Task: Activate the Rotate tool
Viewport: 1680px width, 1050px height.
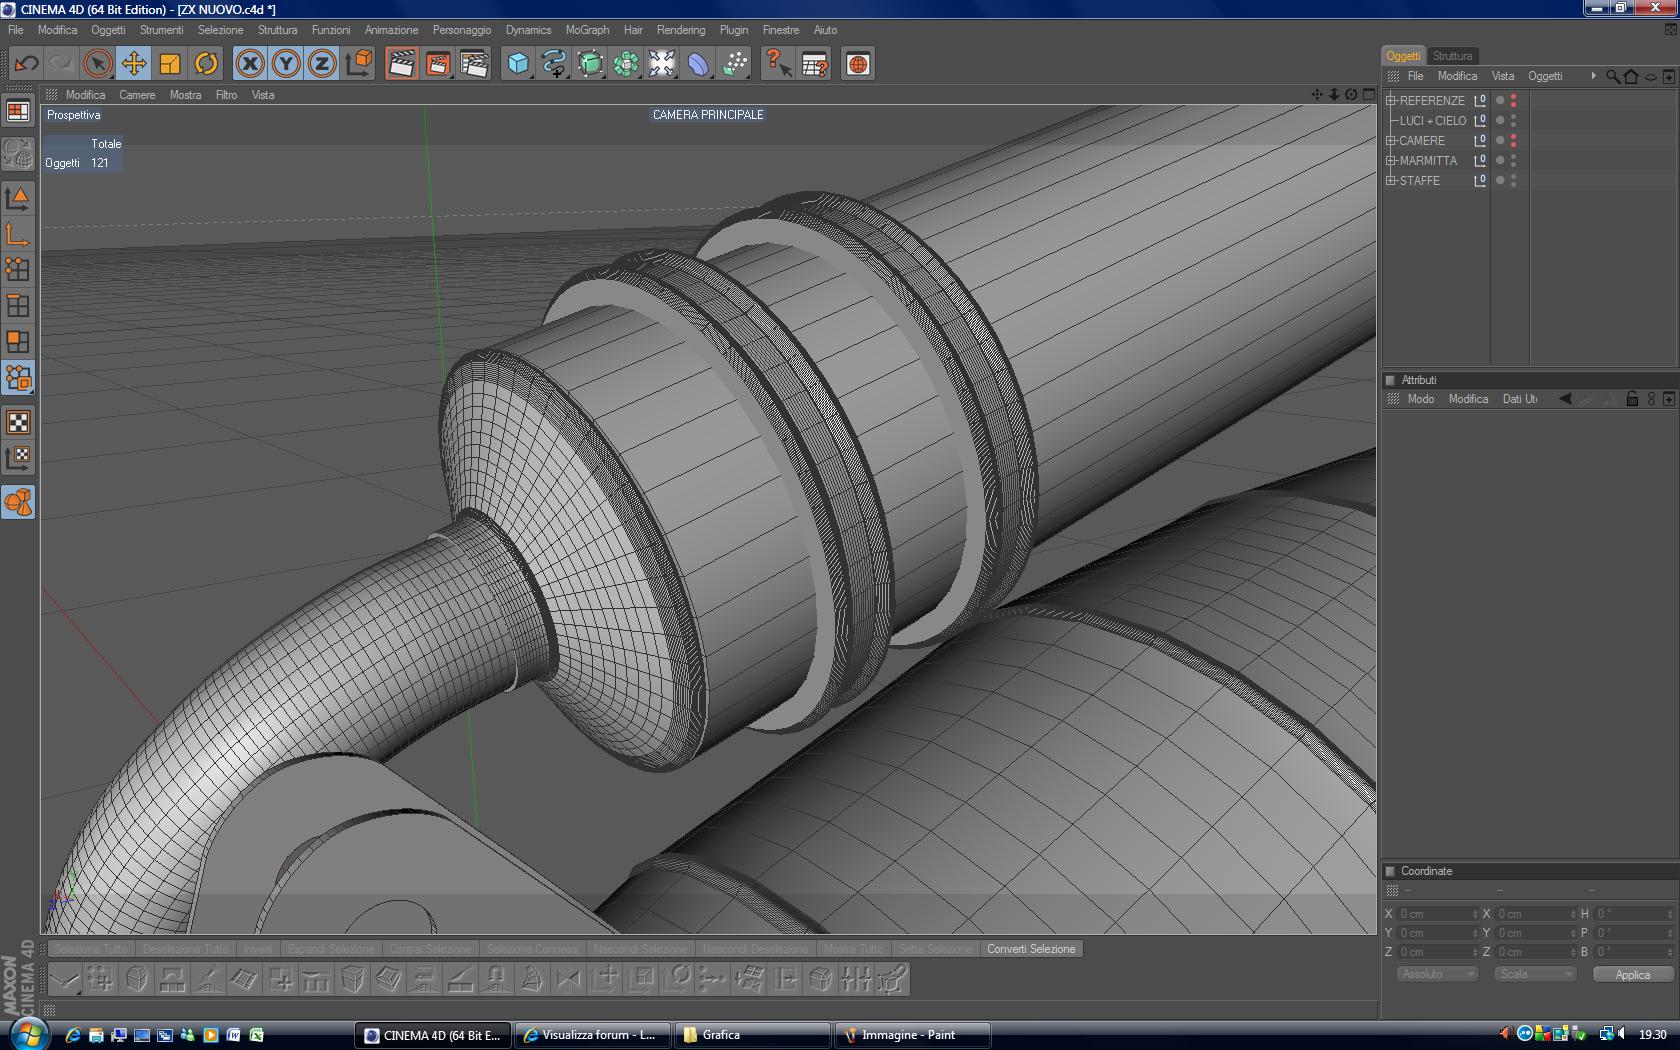Action: coord(206,64)
